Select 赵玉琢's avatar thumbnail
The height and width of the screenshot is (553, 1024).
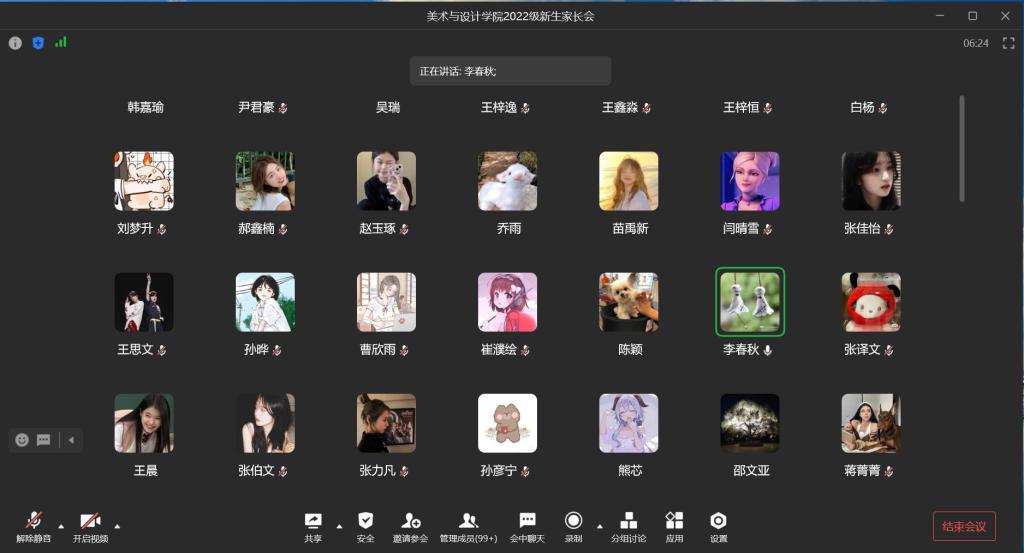(x=386, y=181)
